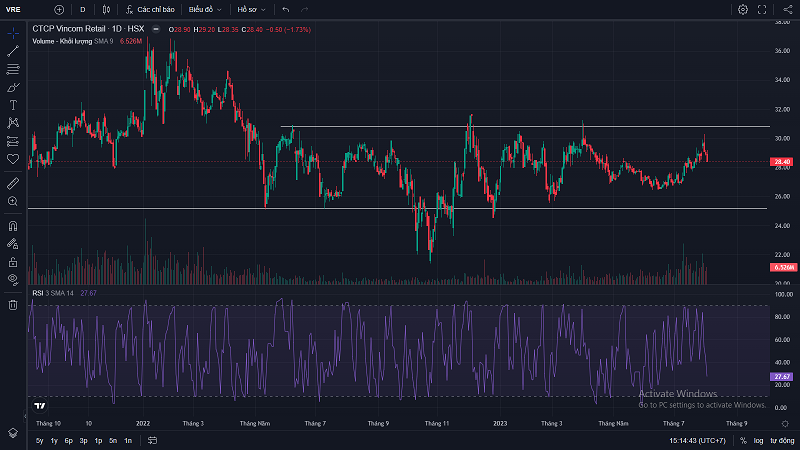Pick the text annotation tool

[x=13, y=104]
